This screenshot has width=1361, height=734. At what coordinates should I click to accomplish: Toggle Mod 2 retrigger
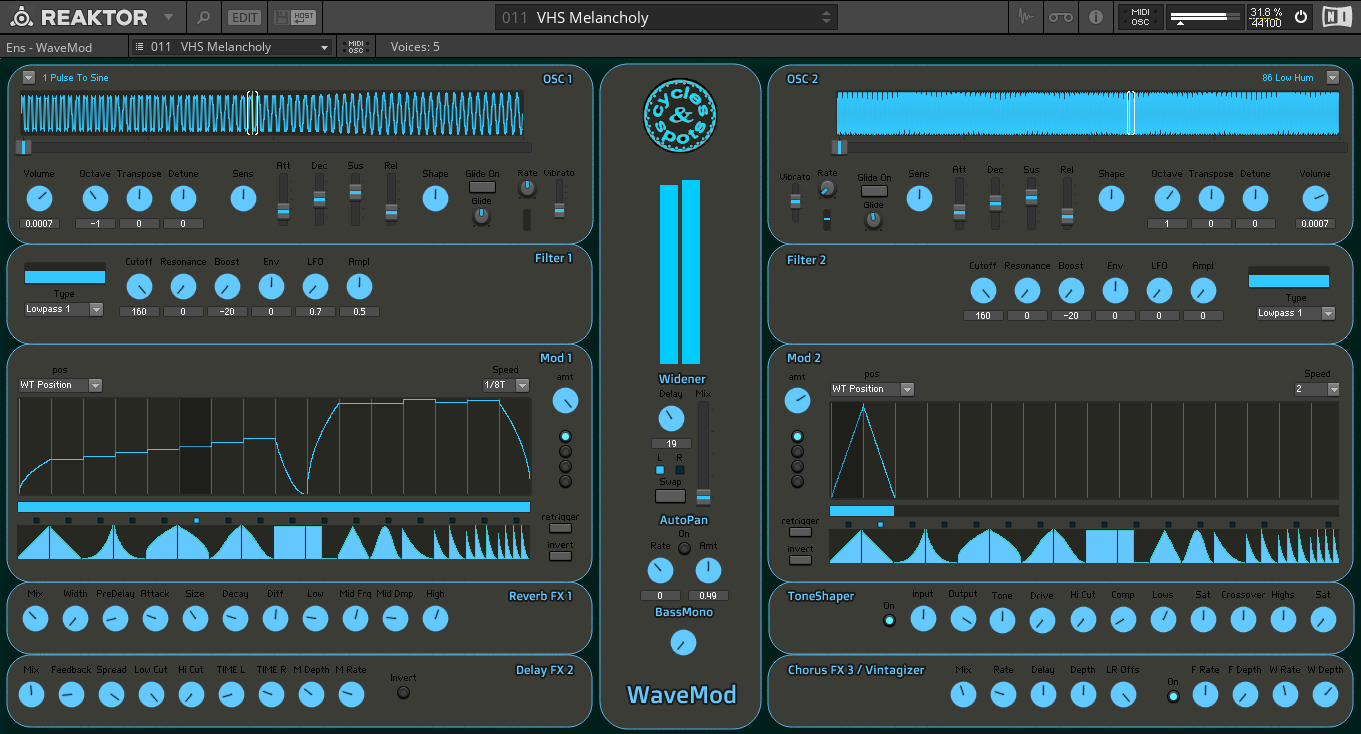pyautogui.click(x=800, y=532)
